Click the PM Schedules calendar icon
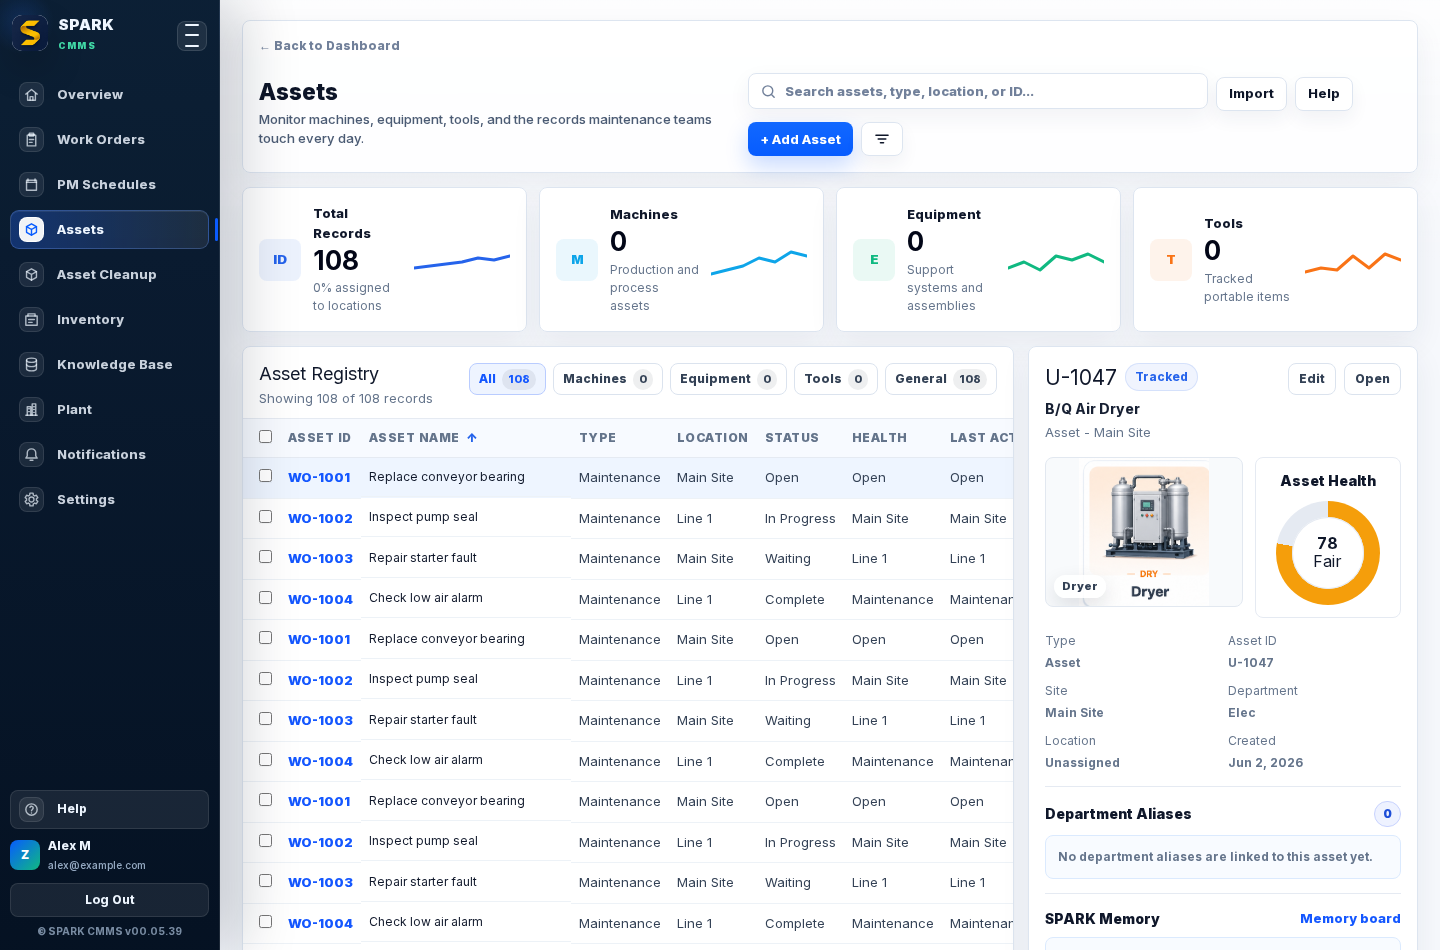The image size is (1440, 950). point(32,185)
